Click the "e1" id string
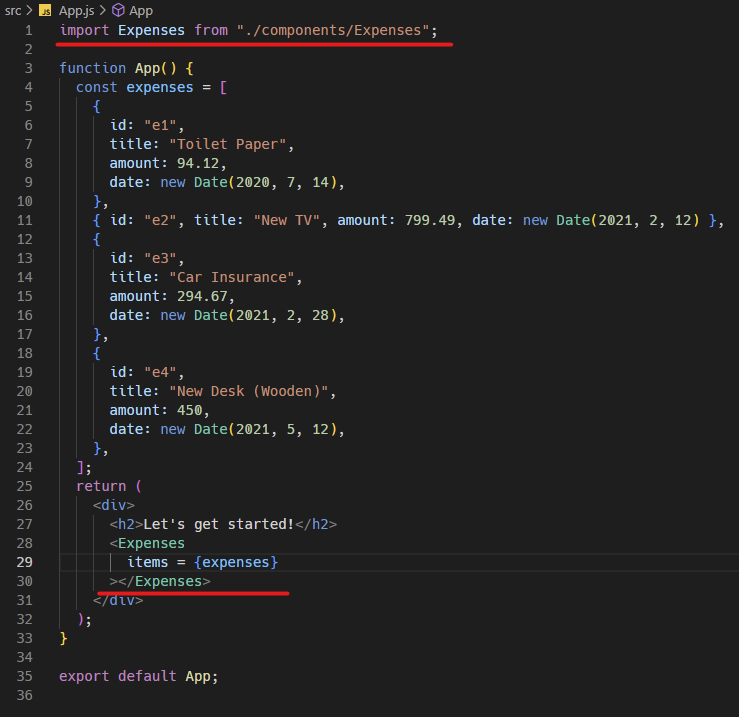739x717 pixels. [160, 125]
